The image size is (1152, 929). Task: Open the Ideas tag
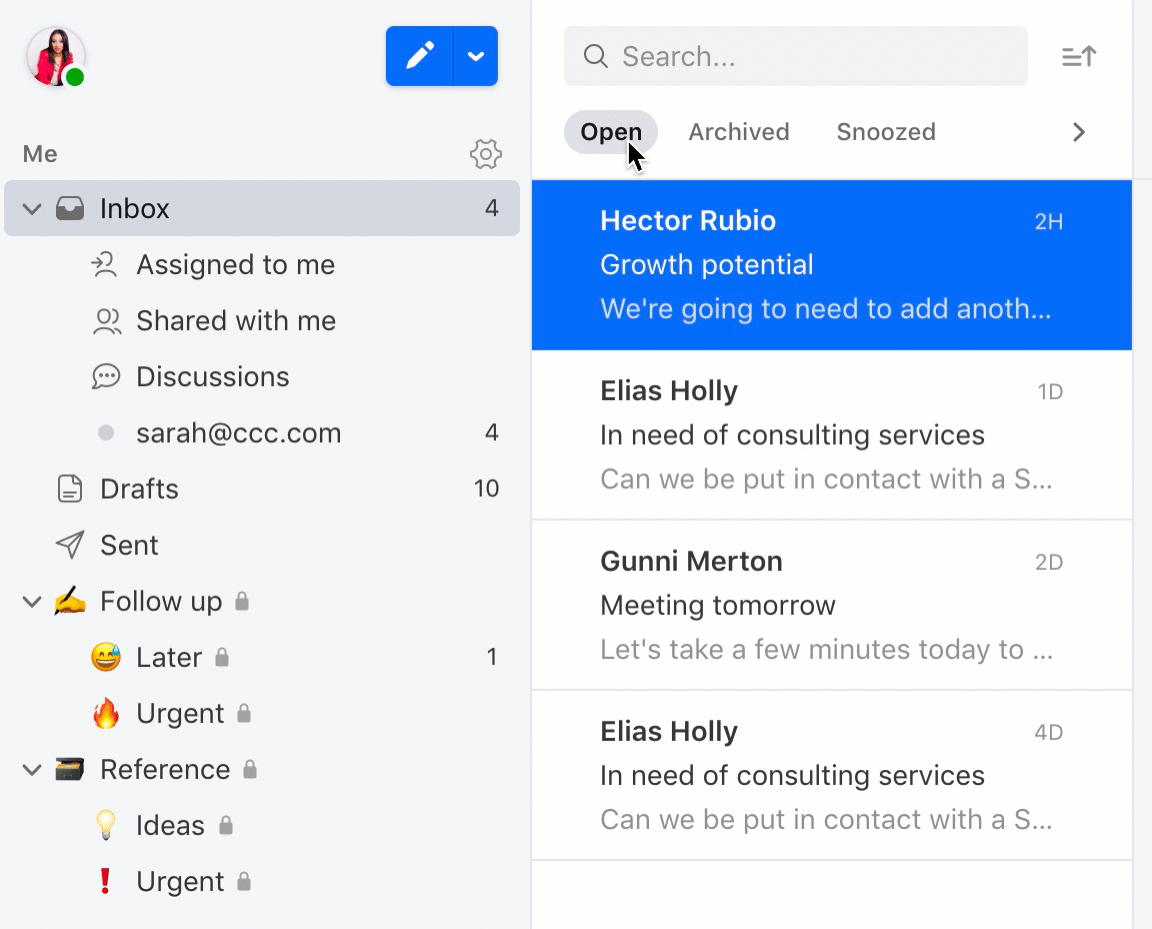point(170,825)
